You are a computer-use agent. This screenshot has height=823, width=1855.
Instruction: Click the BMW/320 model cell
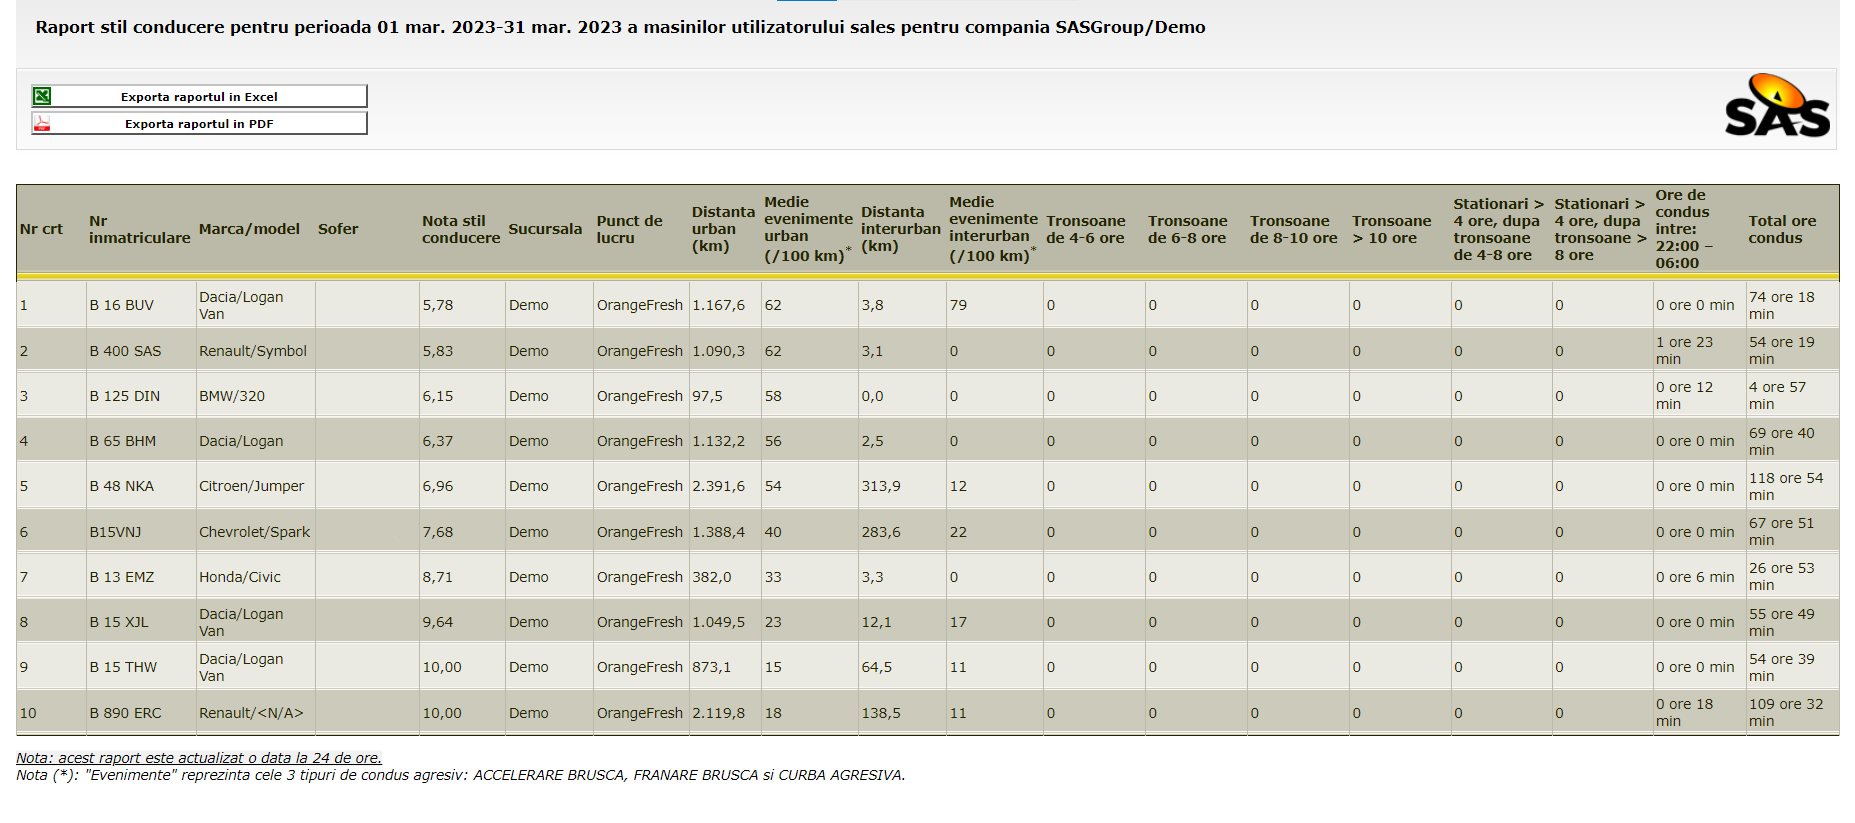[x=232, y=396]
